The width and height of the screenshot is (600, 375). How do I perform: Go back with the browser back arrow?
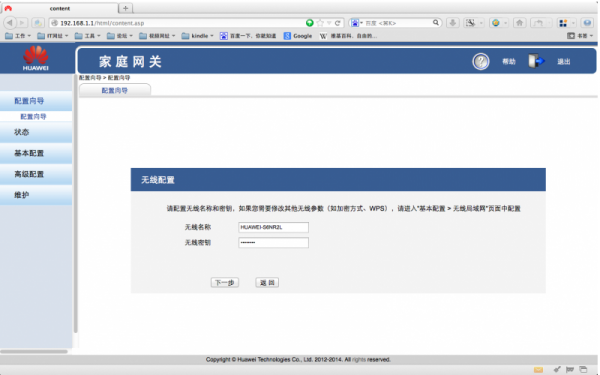[10, 23]
